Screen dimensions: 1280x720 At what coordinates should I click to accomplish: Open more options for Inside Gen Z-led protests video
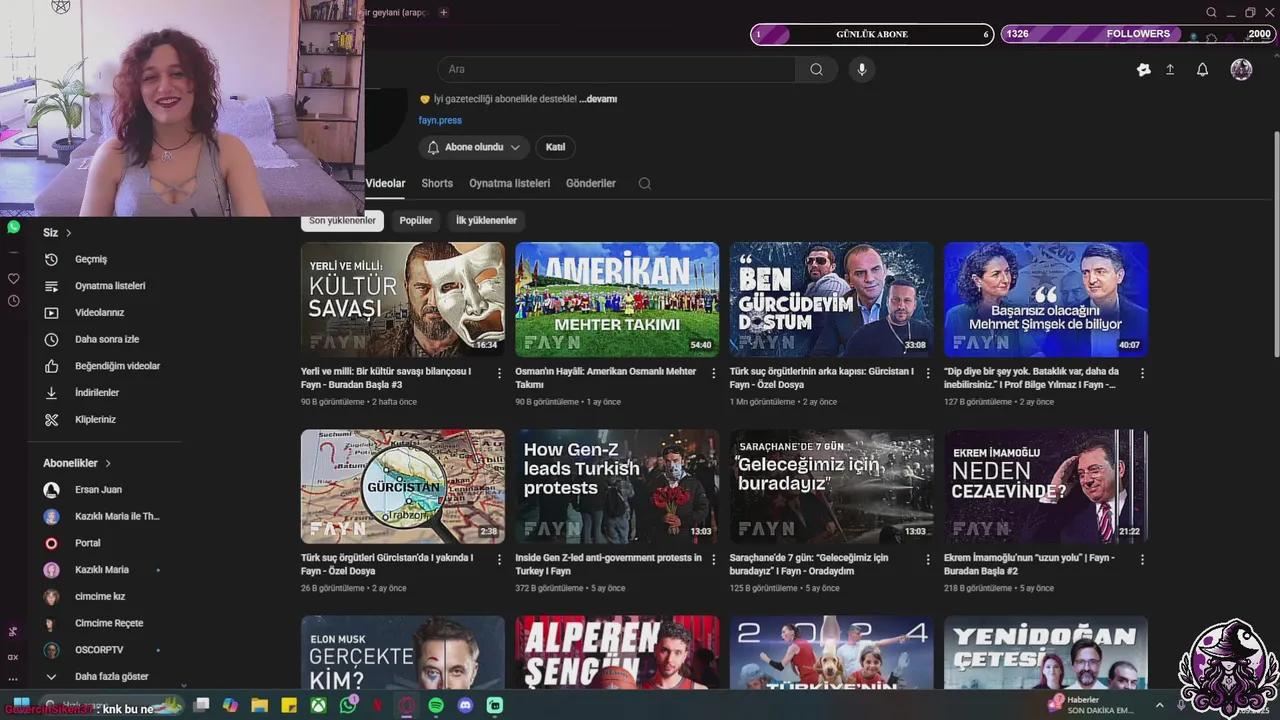713,560
